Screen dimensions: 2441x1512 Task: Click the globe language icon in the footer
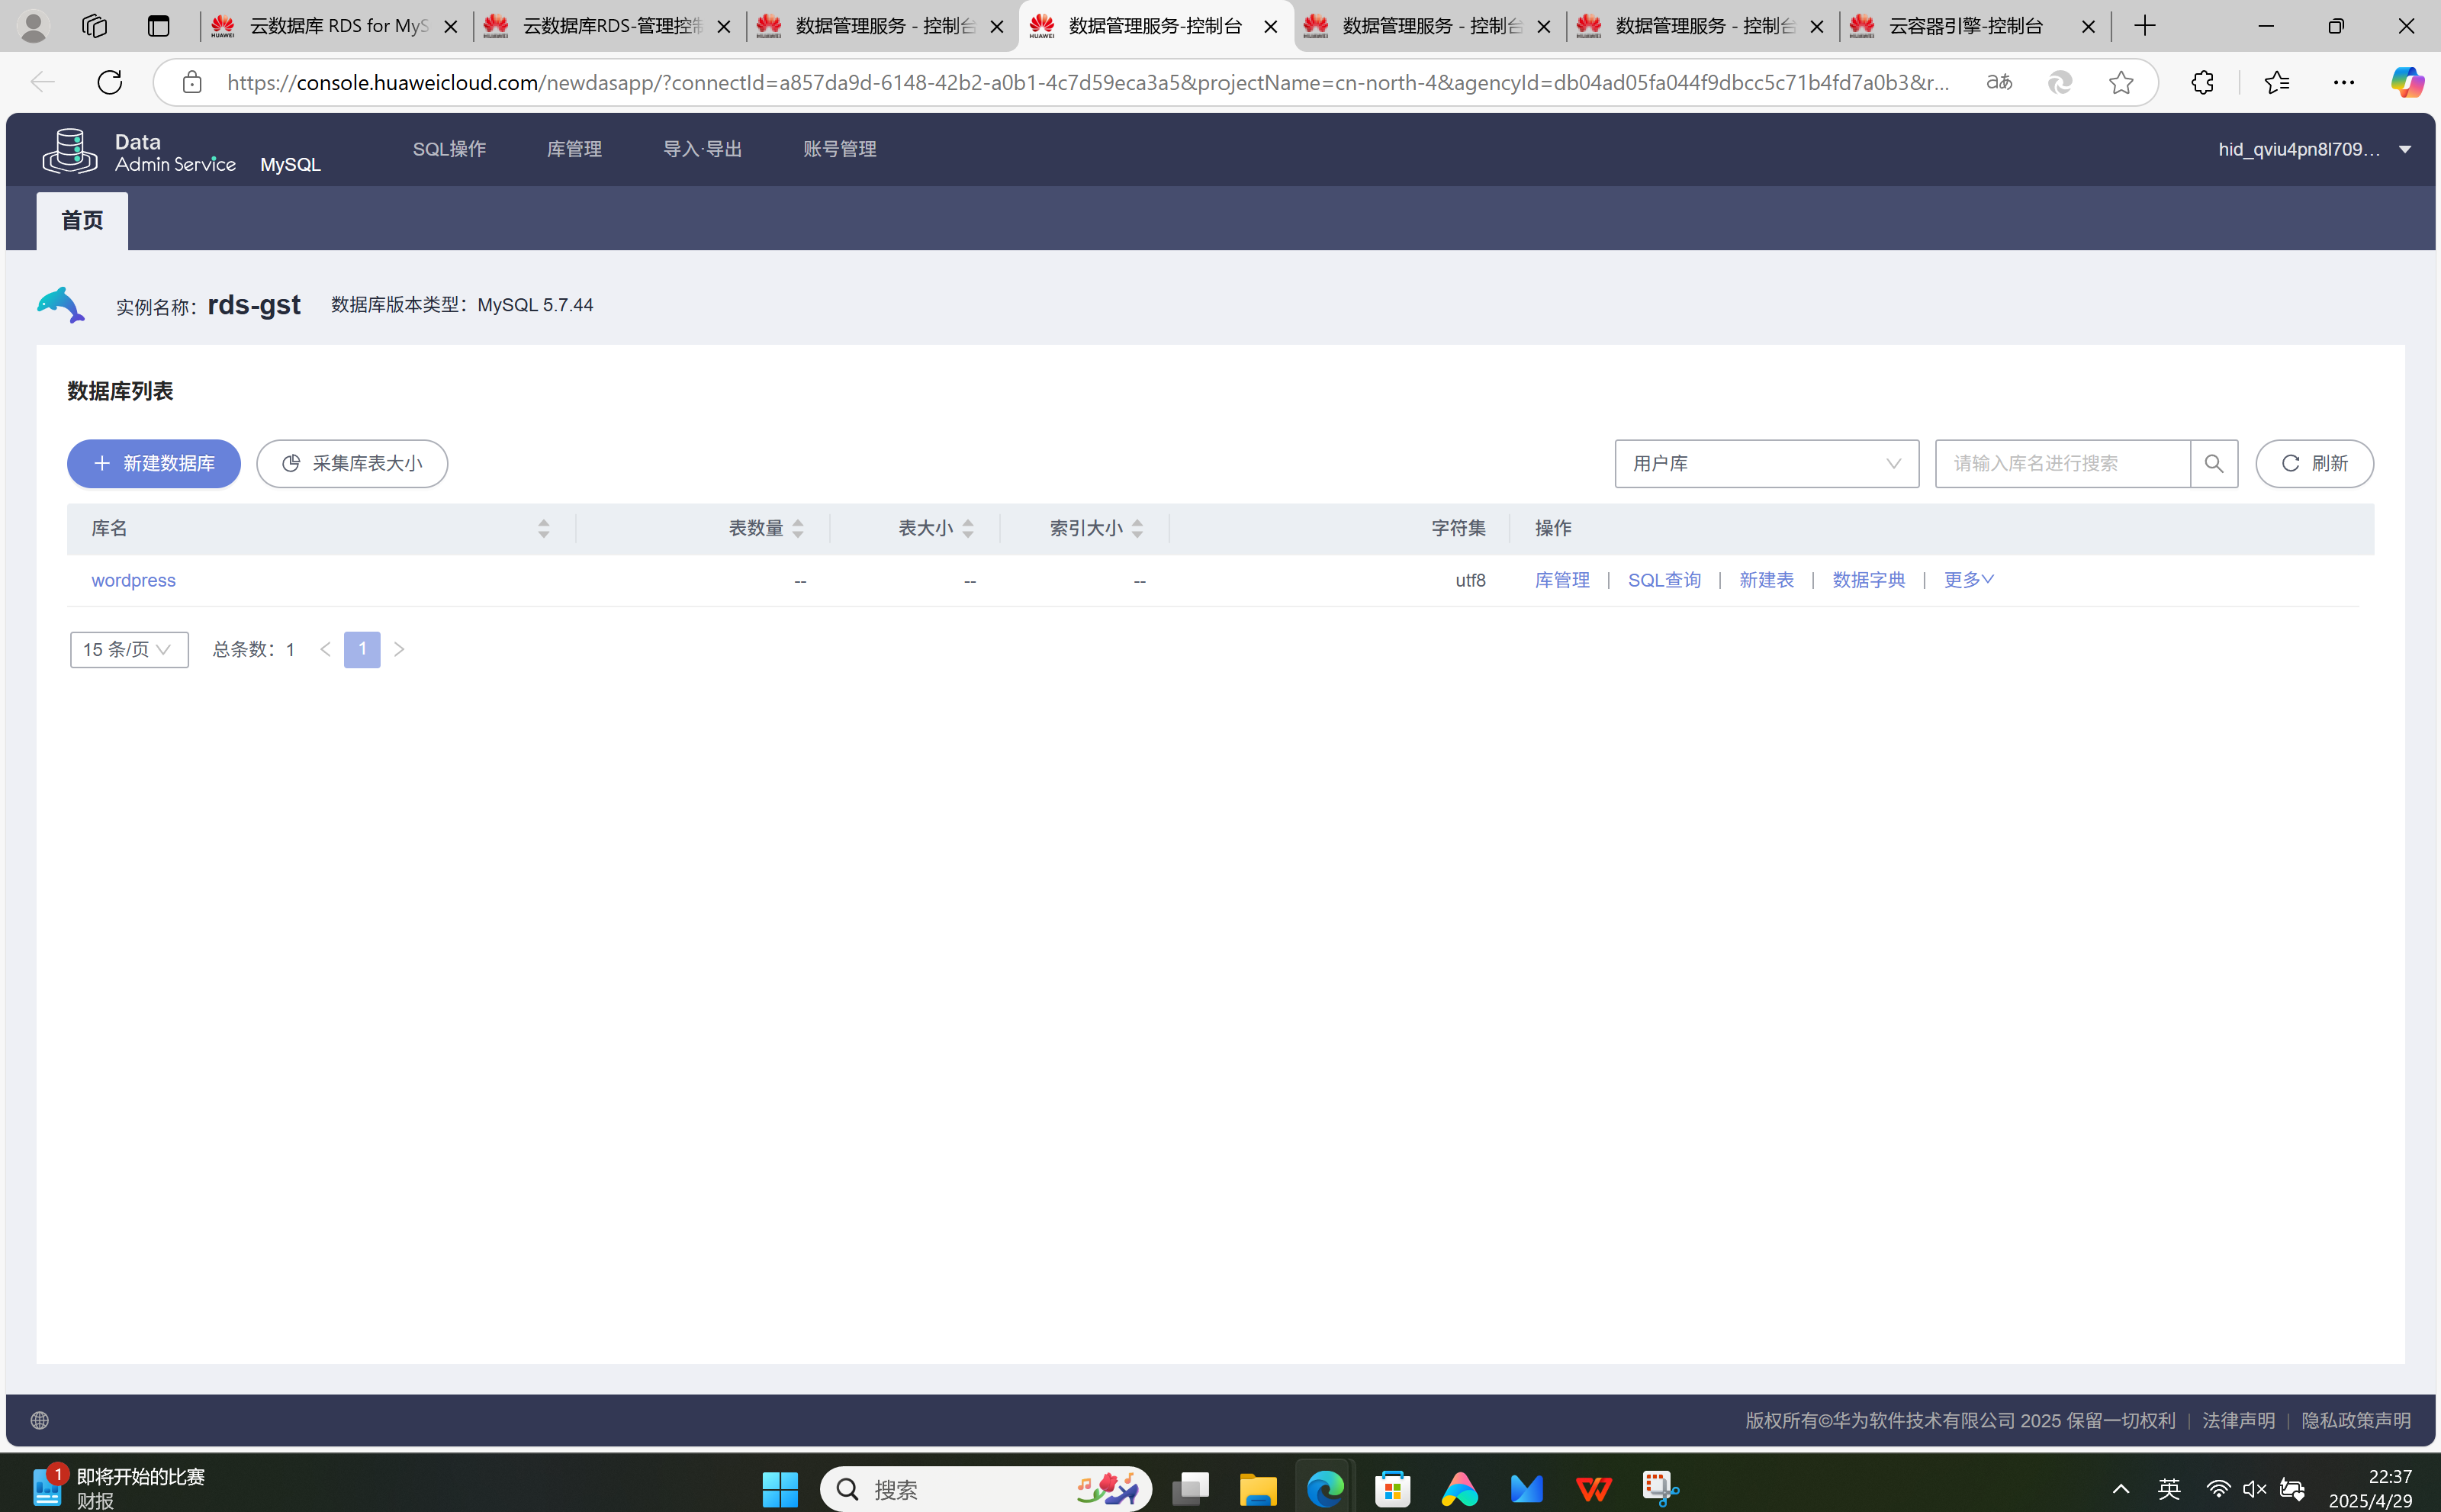tap(40, 1420)
